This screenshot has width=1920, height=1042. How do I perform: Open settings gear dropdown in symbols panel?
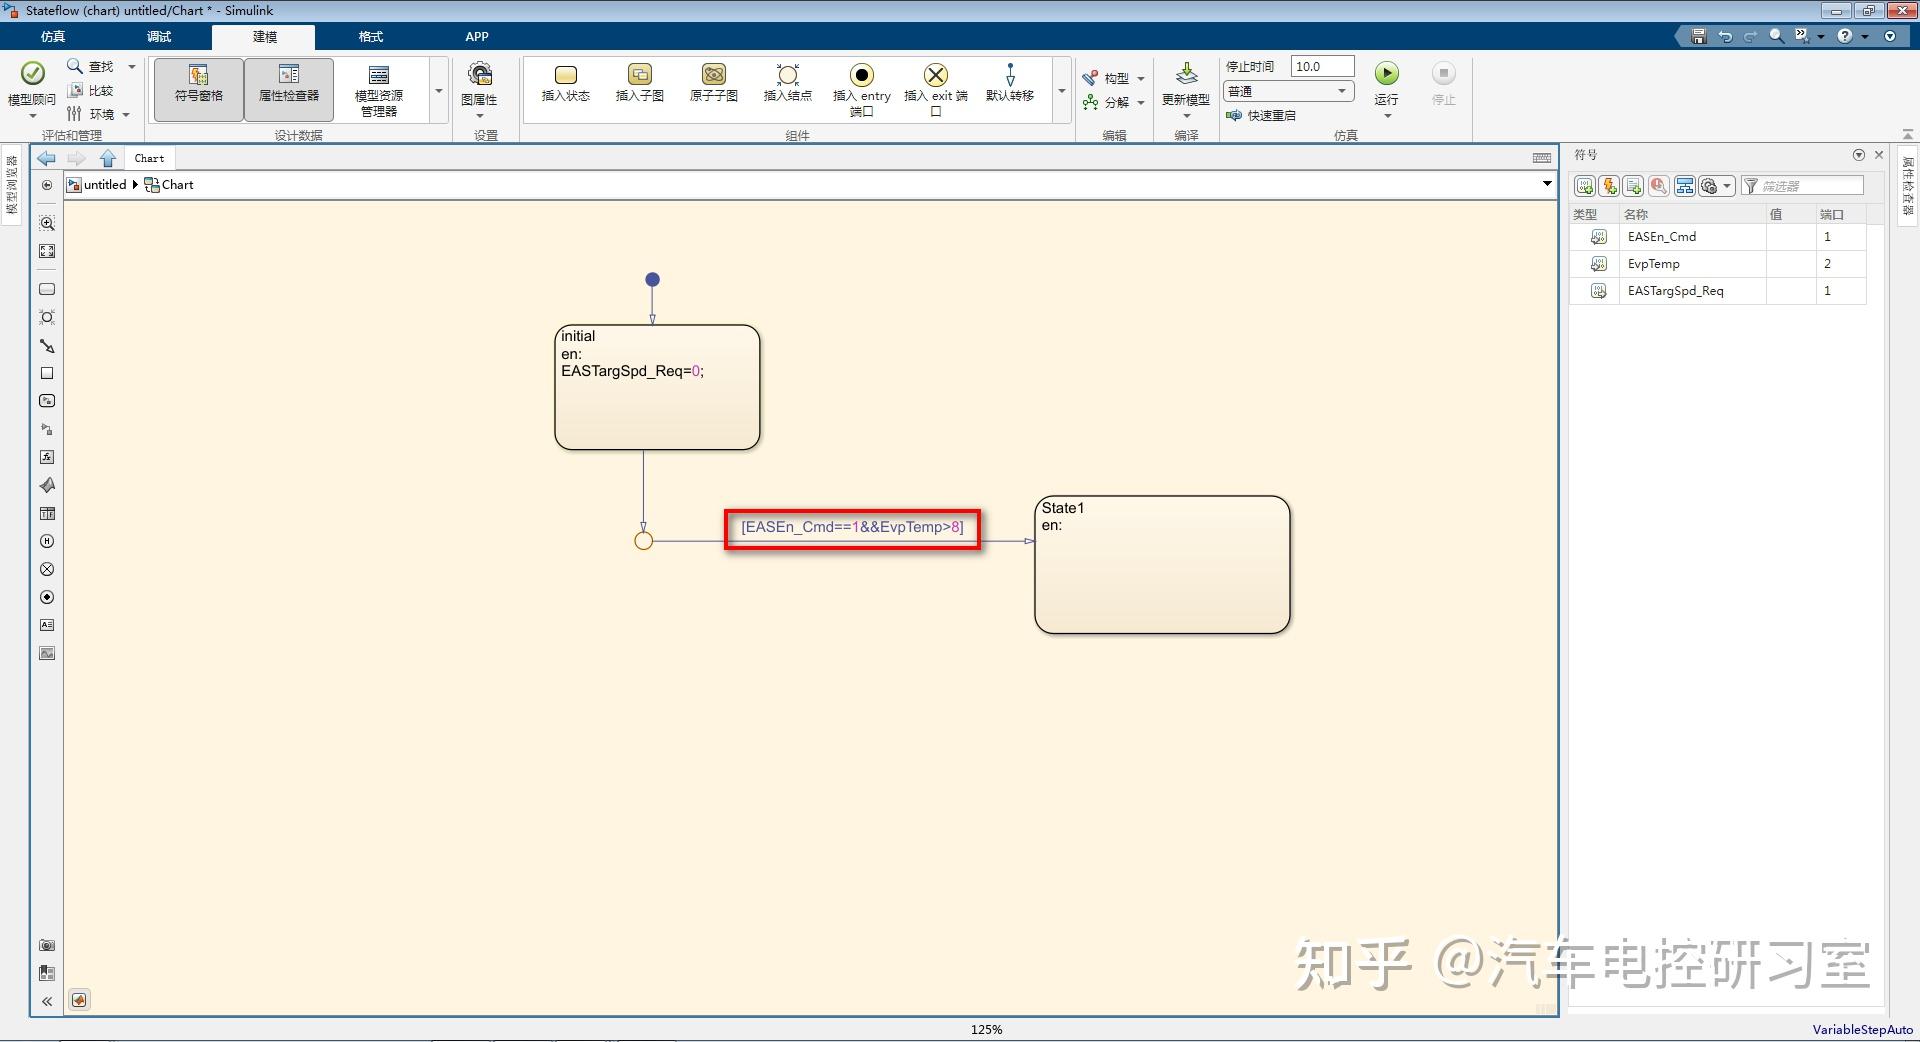point(1714,186)
